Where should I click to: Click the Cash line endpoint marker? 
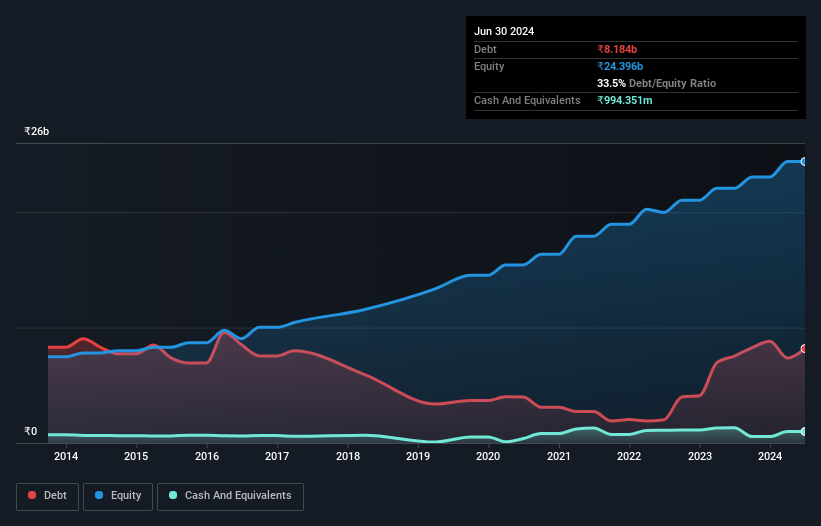coord(804,432)
